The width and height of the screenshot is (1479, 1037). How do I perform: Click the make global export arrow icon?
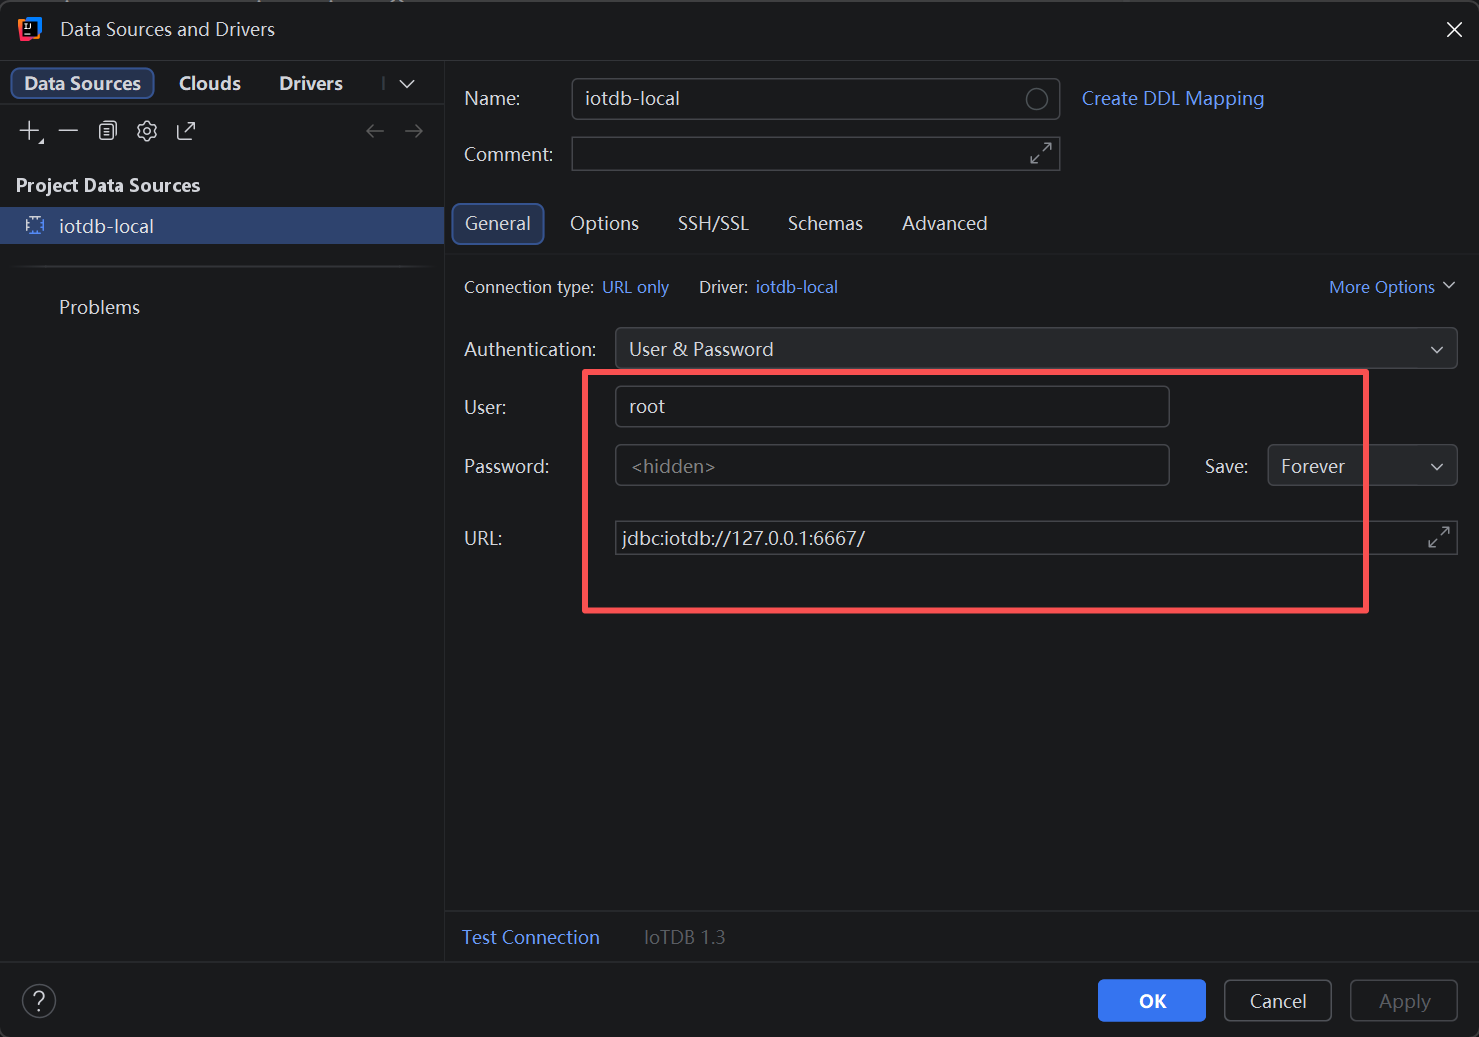click(186, 131)
